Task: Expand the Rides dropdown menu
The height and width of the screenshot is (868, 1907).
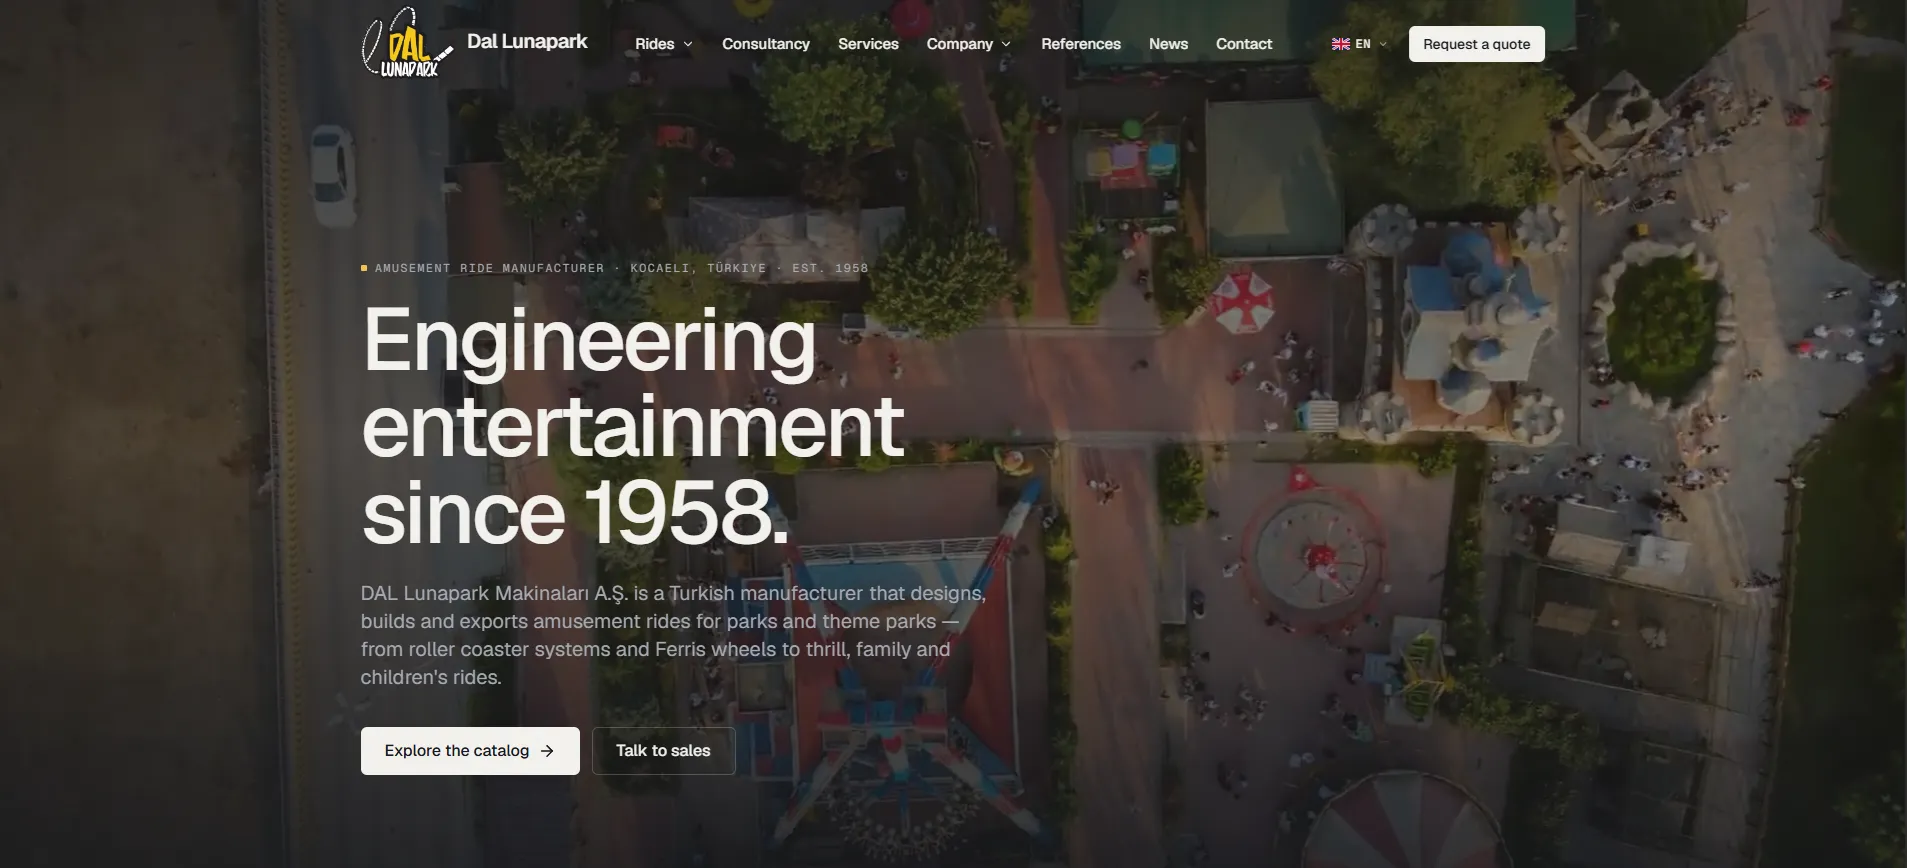Action: (x=664, y=44)
